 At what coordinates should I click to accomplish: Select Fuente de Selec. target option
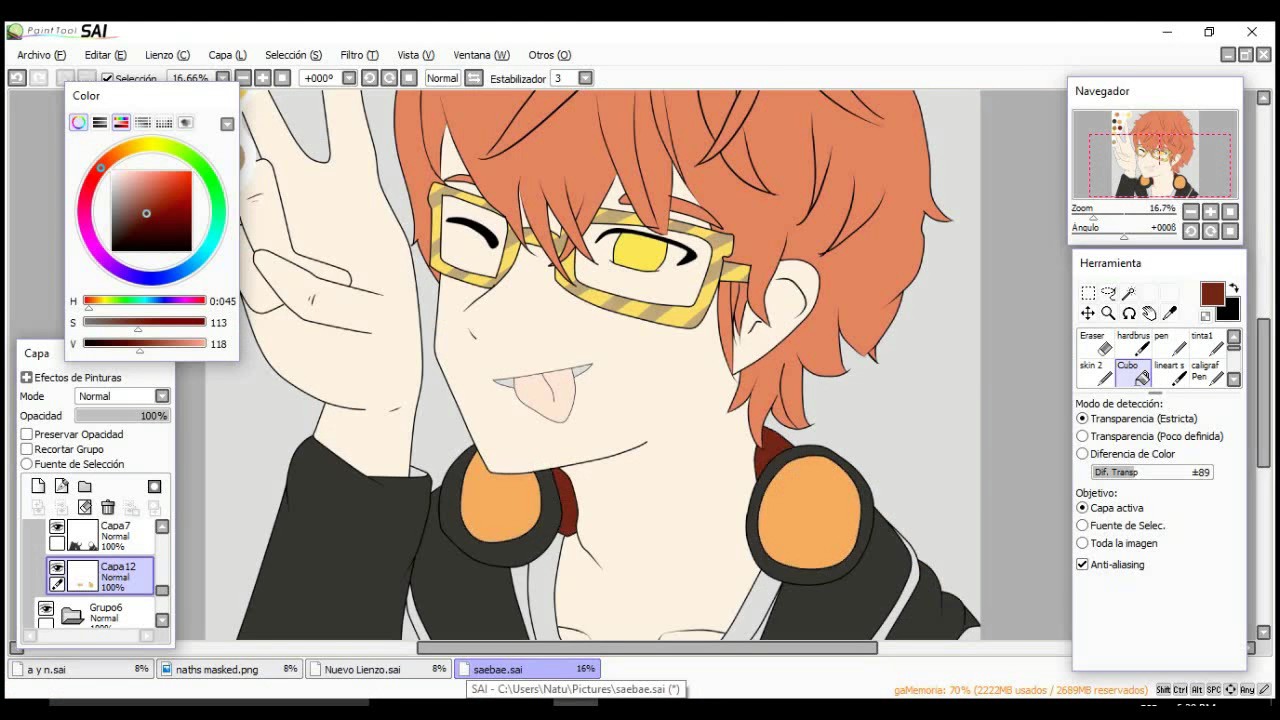(1082, 525)
